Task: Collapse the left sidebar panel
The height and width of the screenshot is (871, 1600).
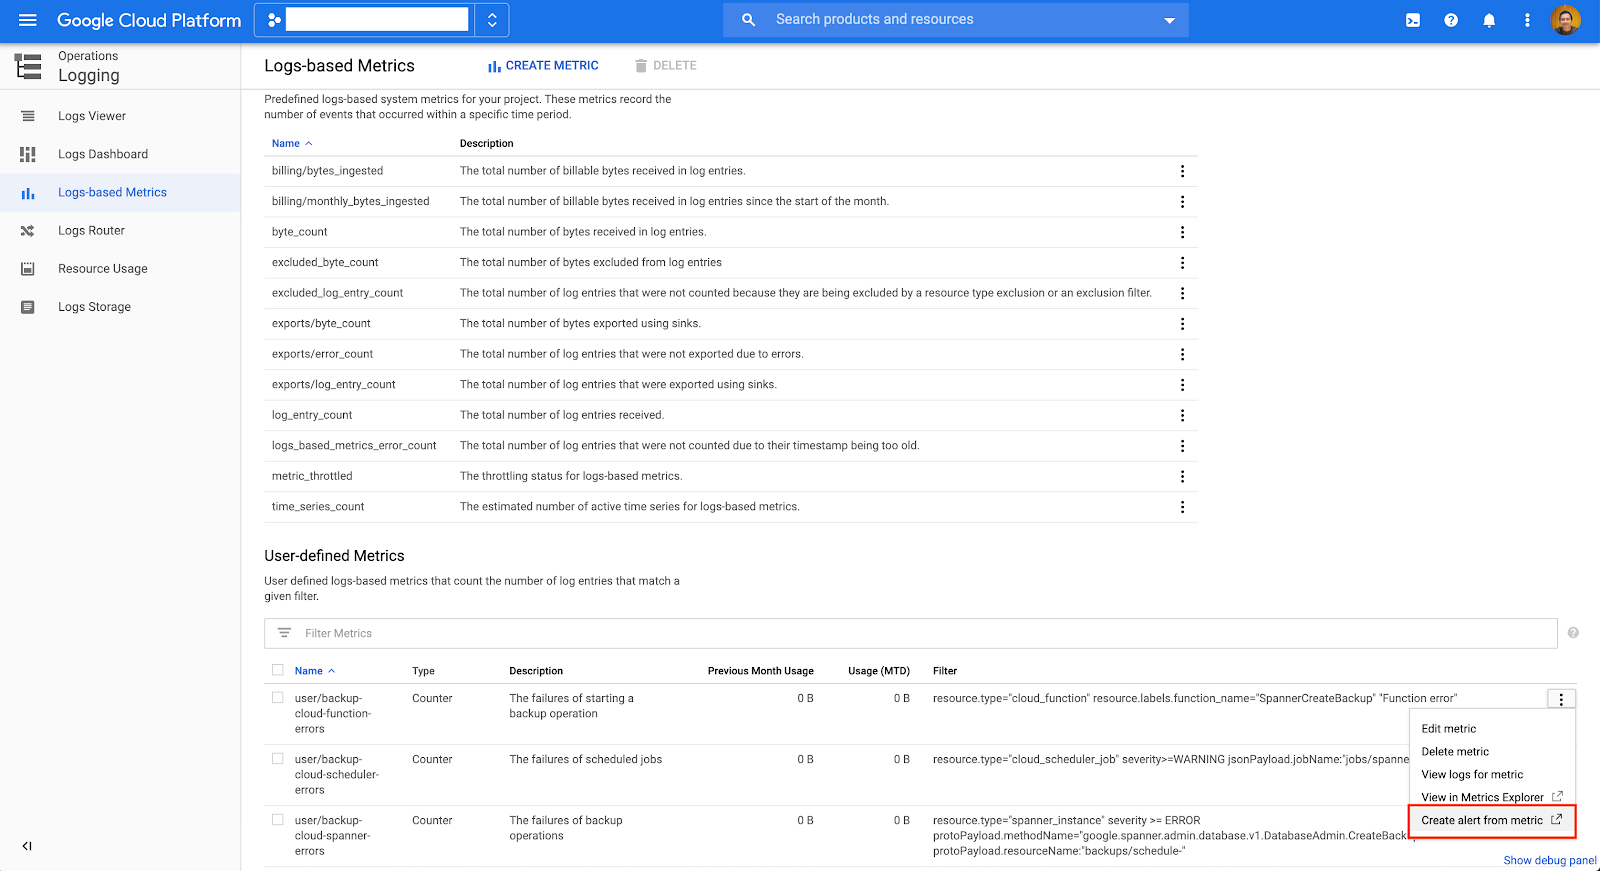Action: [27, 846]
